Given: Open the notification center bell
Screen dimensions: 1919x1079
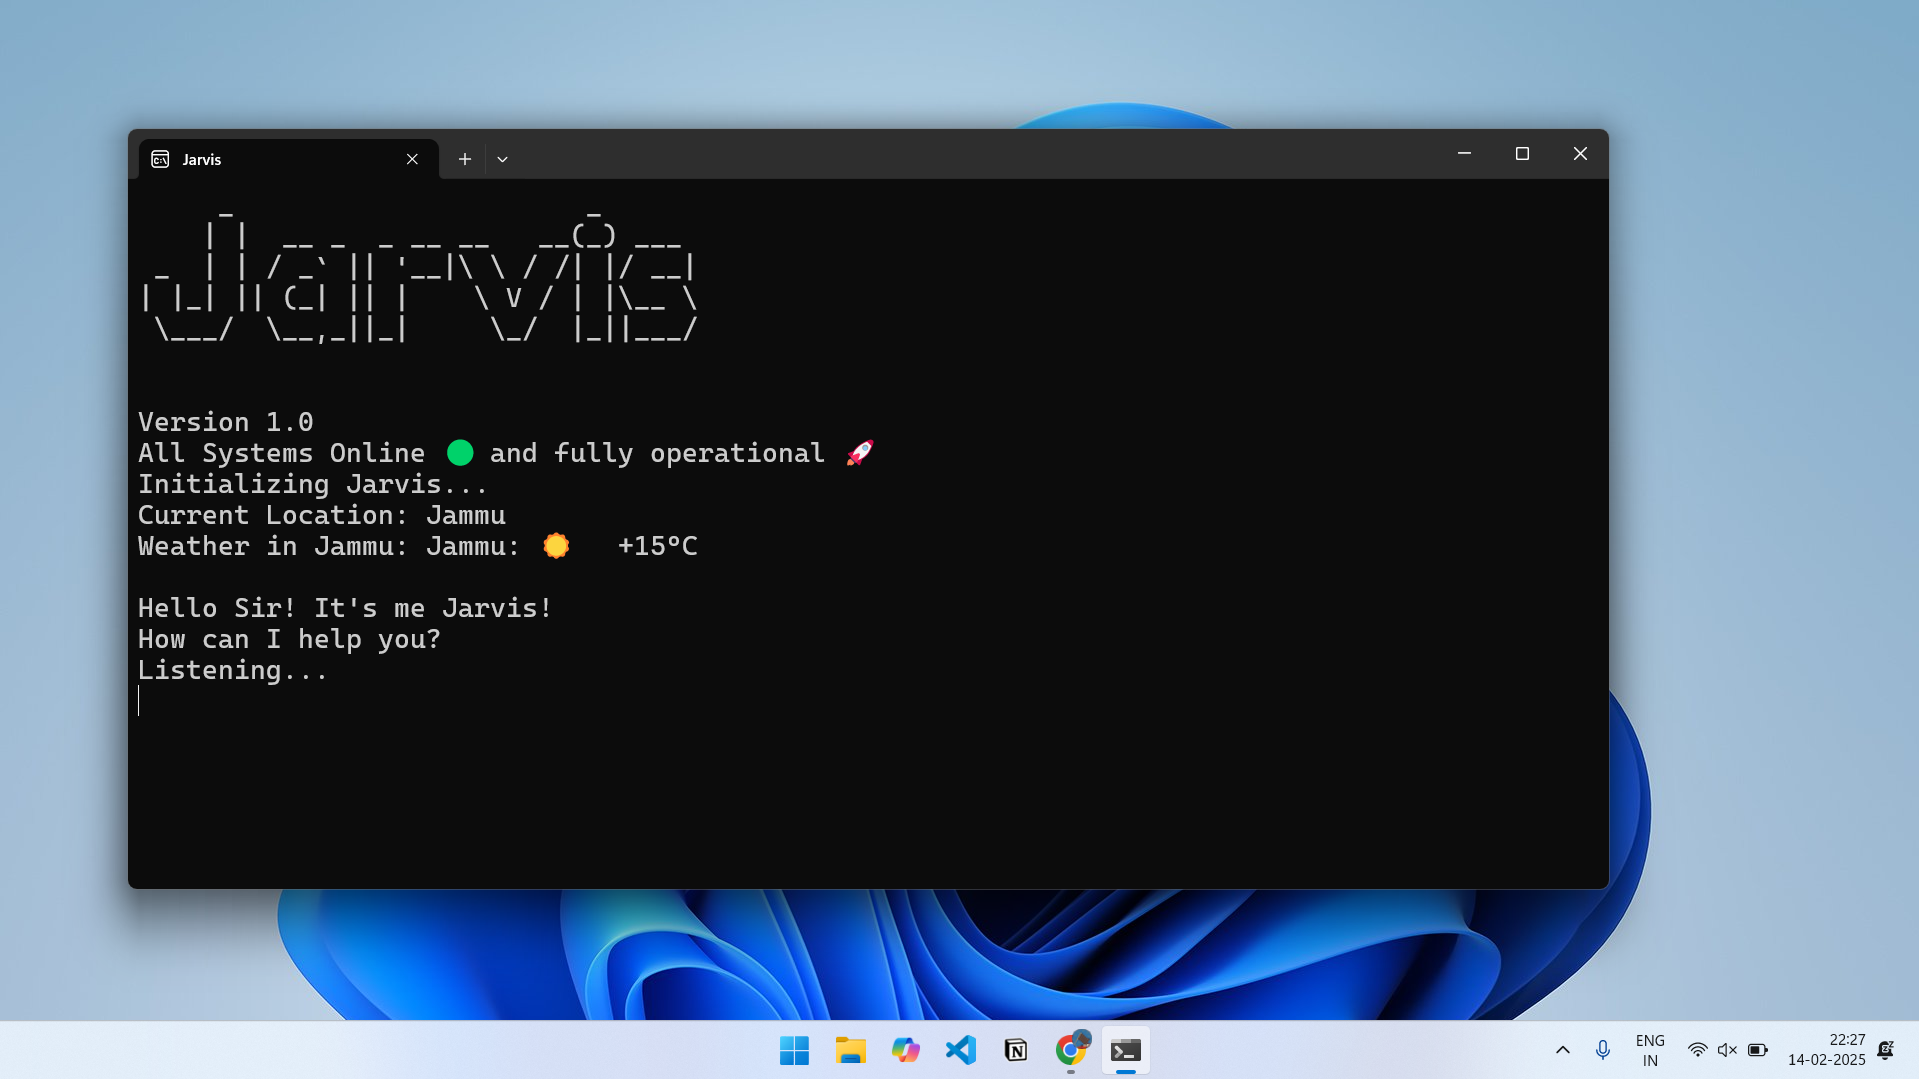Looking at the screenshot, I should coord(1886,1050).
